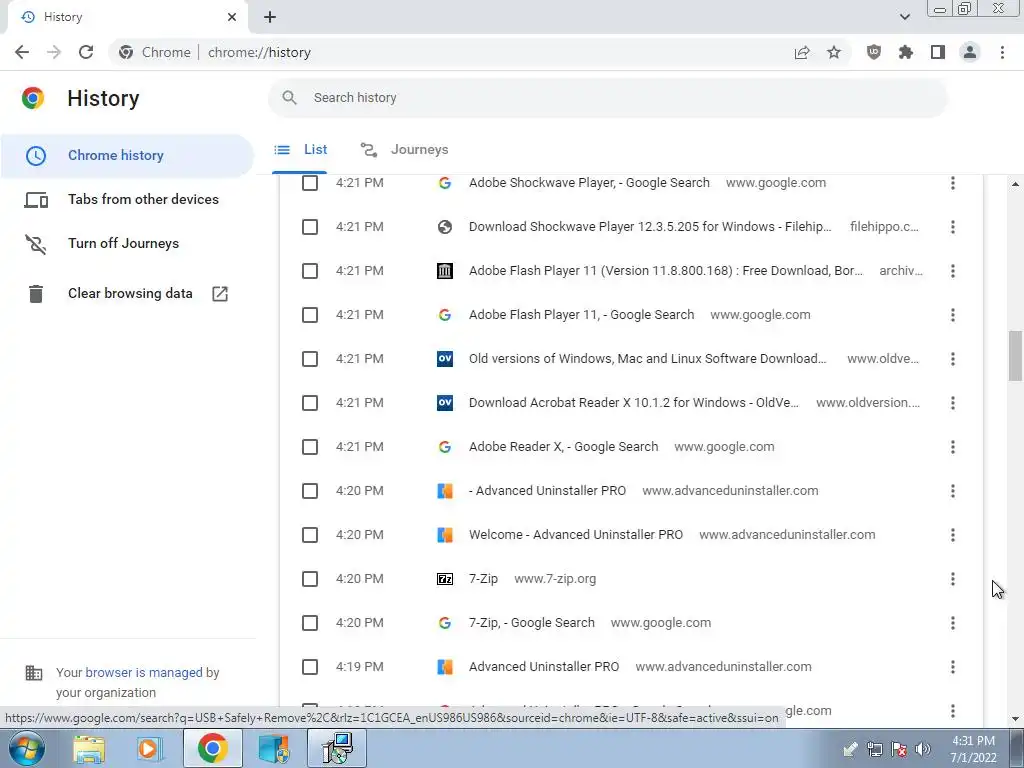The width and height of the screenshot is (1024, 768).
Task: Click the browser back arrow
Action: (22, 52)
